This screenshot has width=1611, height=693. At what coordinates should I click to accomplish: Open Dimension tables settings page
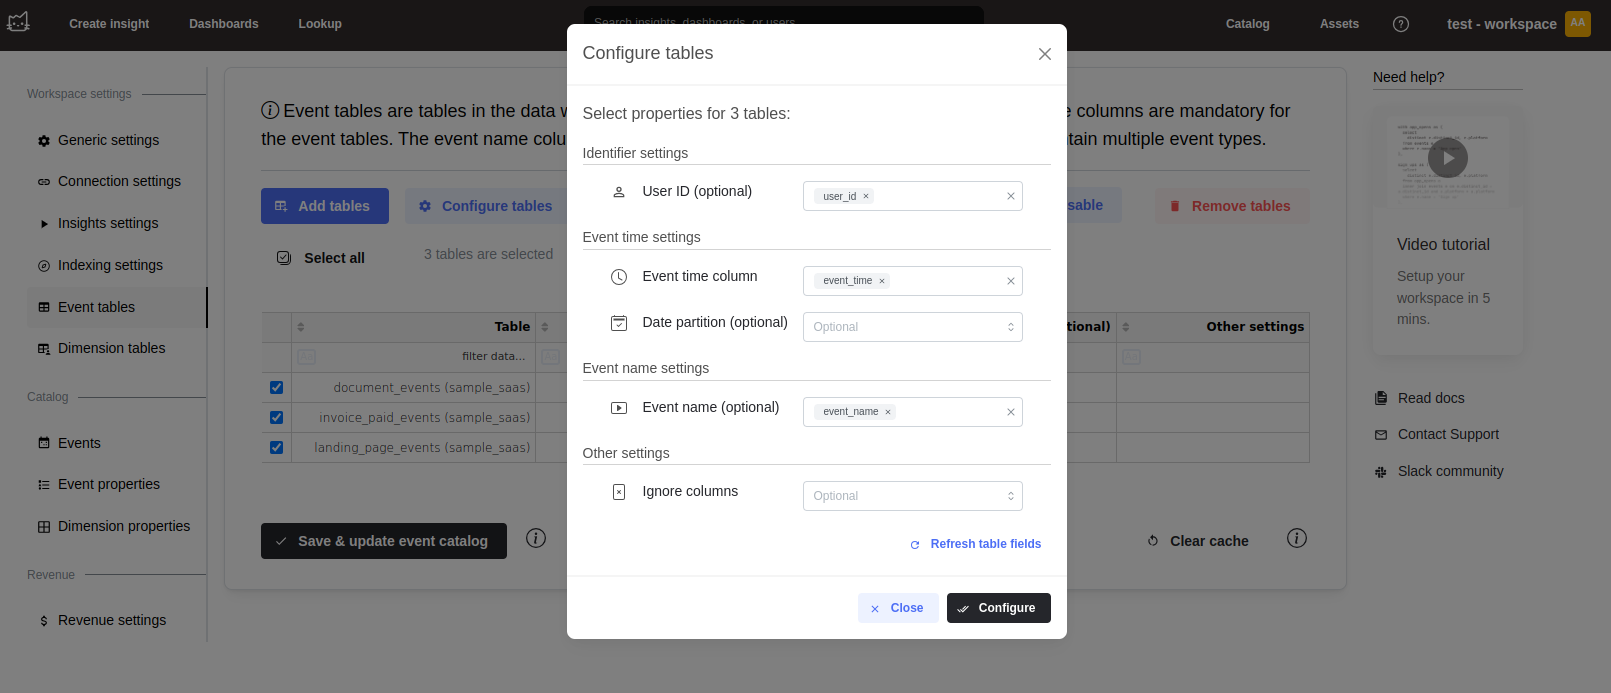point(111,349)
